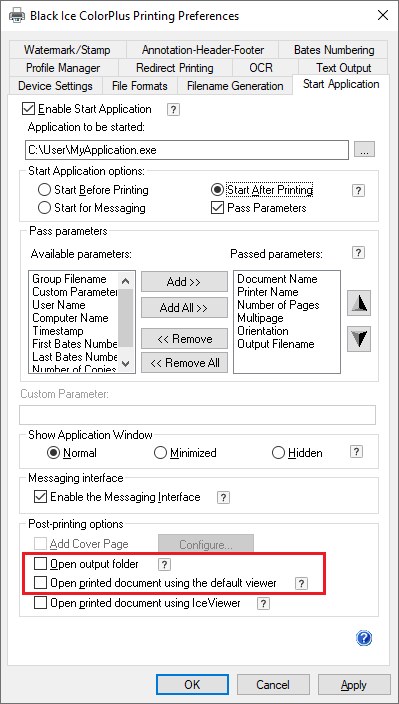Click the Add All >> button
This screenshot has height=704, width=399.
[184, 308]
